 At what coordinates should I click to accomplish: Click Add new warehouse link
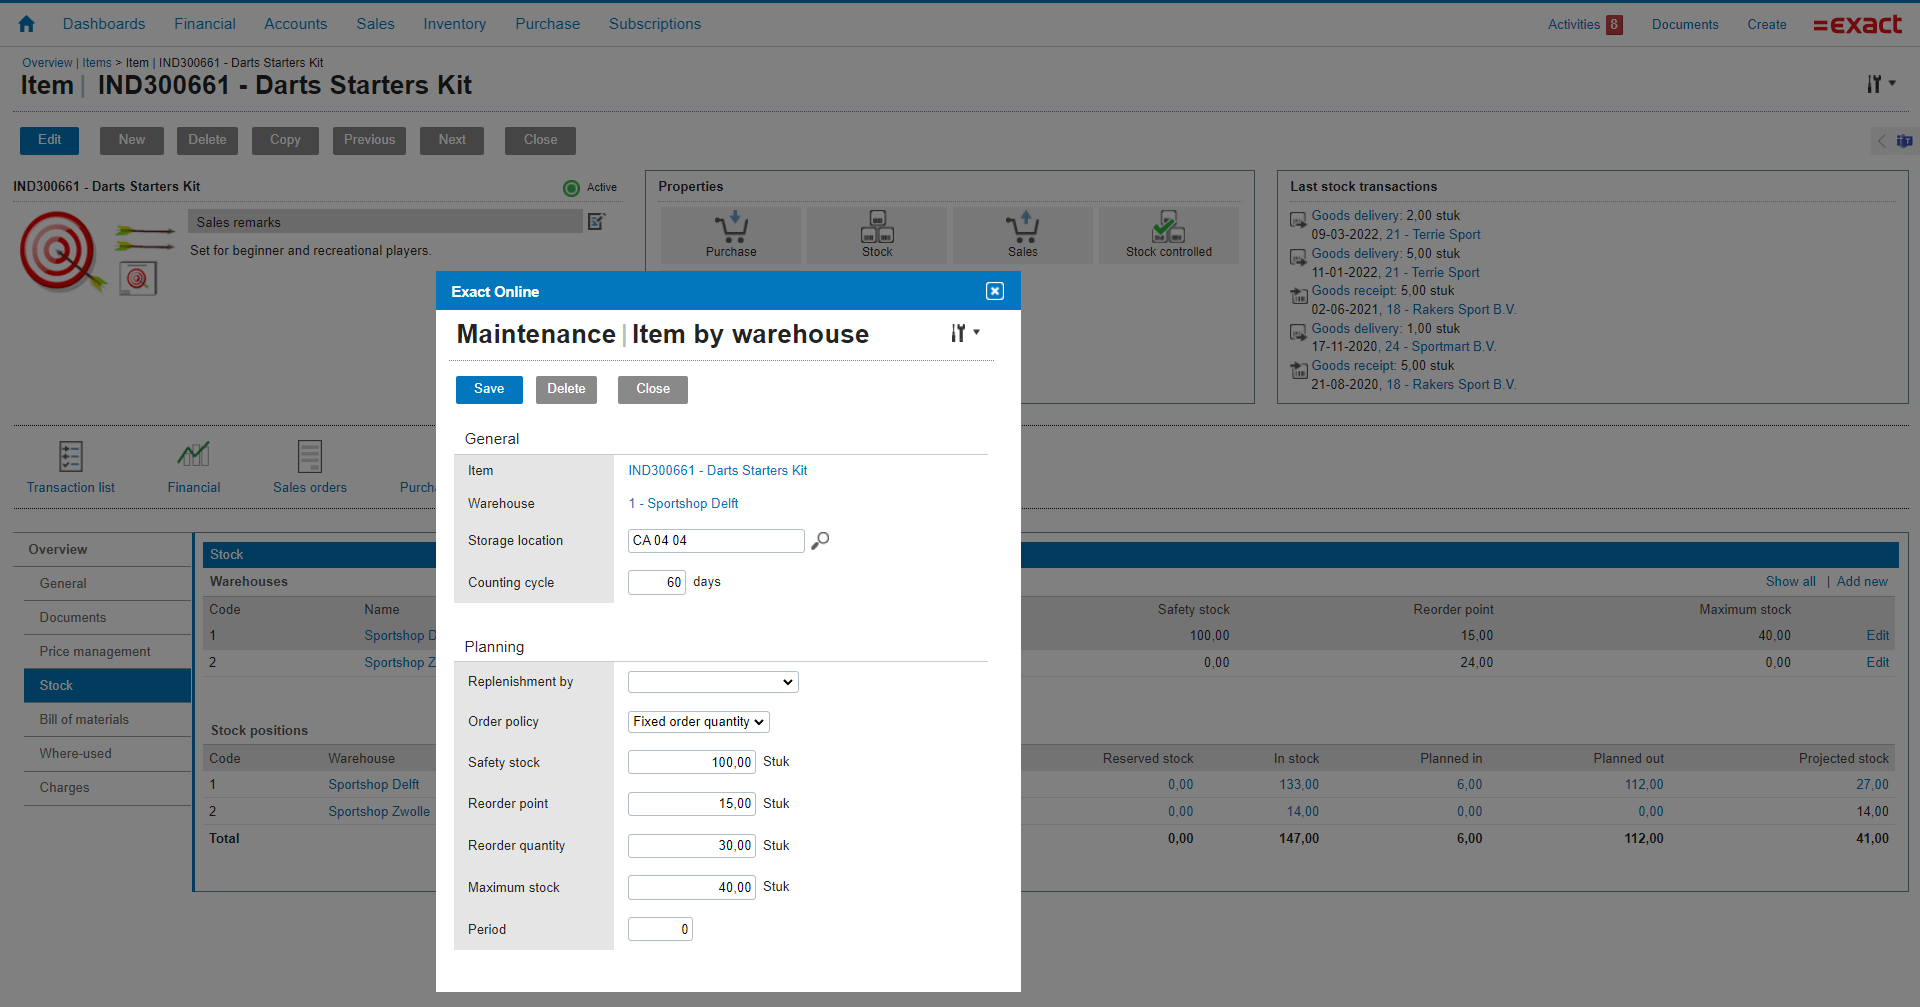1862,582
